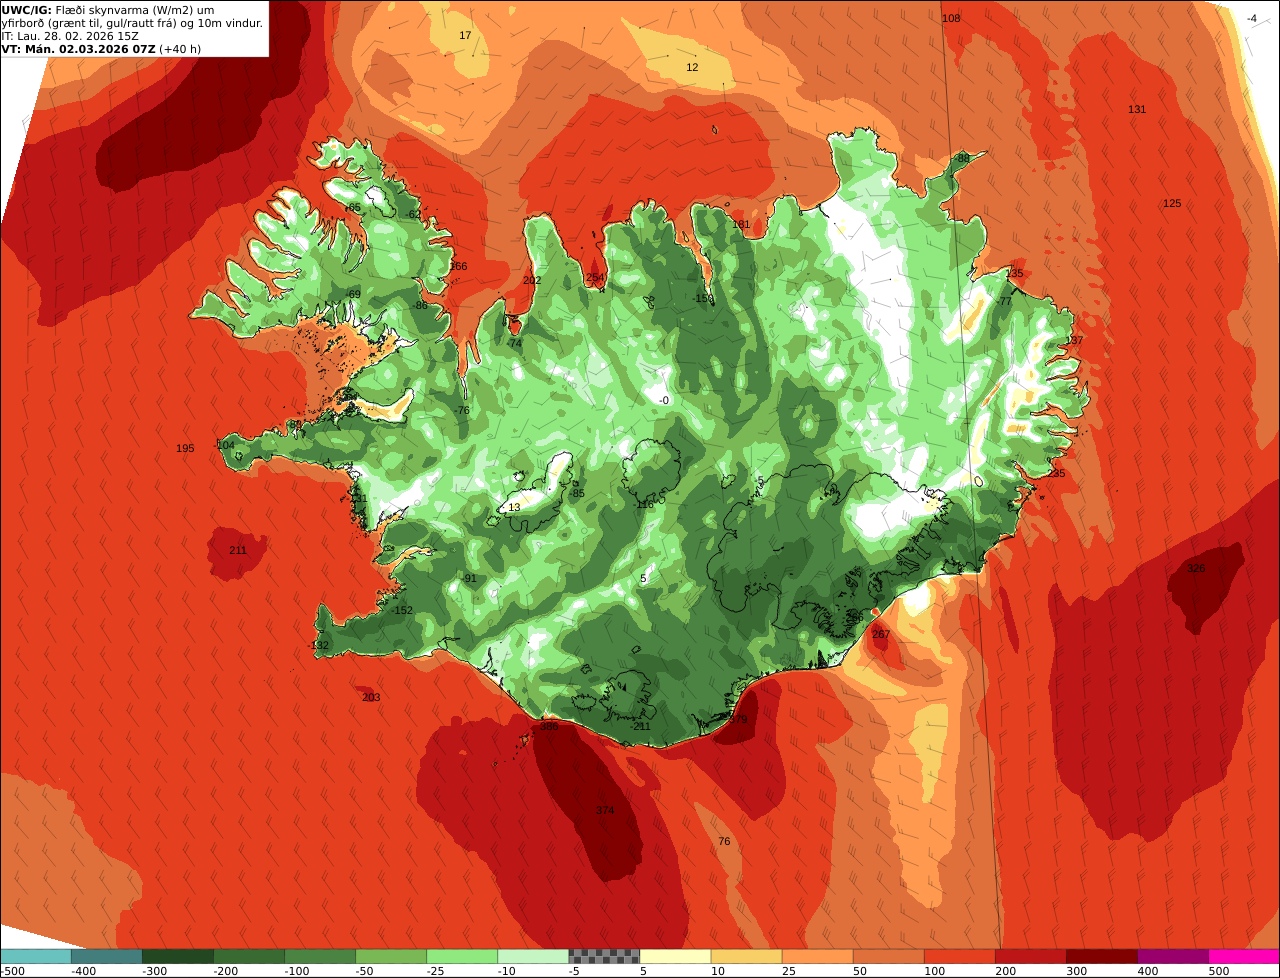The width and height of the screenshot is (1280, 978).
Task: Click the map title 'UWC/IG: Flæði skynvarma (W/m2) um'
Action: click(x=108, y=10)
